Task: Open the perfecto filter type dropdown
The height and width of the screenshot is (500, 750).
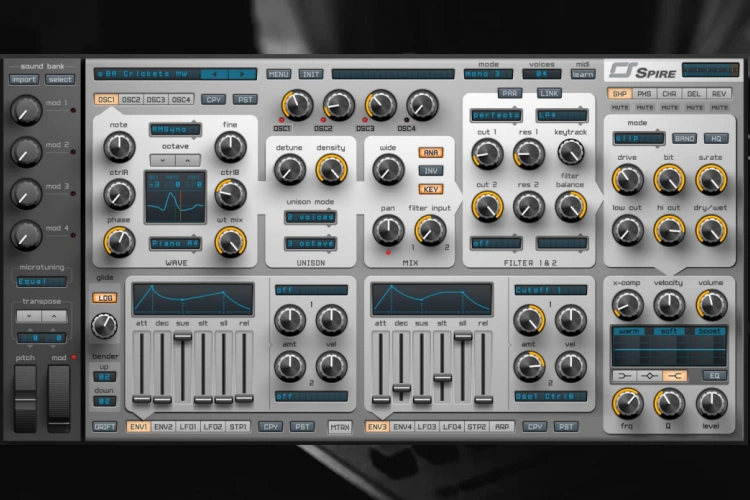Action: 496,115
